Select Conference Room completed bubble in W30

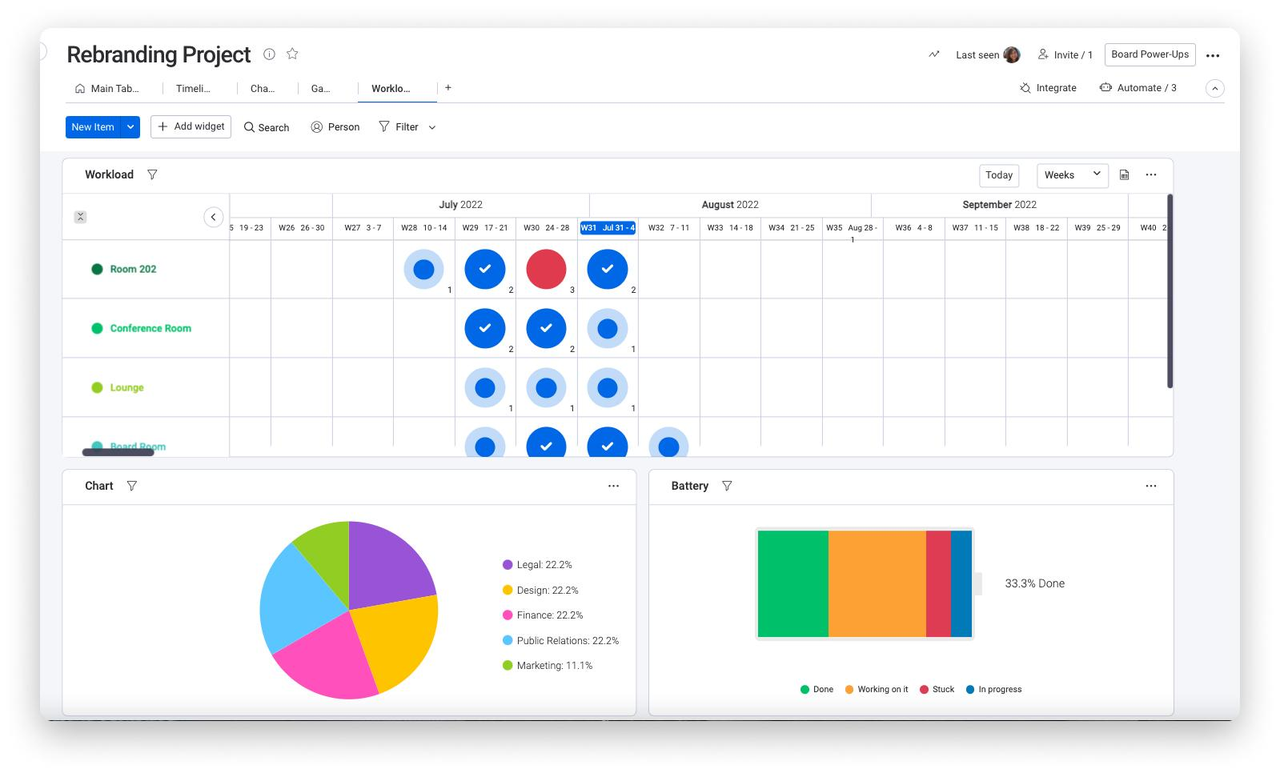546,328
